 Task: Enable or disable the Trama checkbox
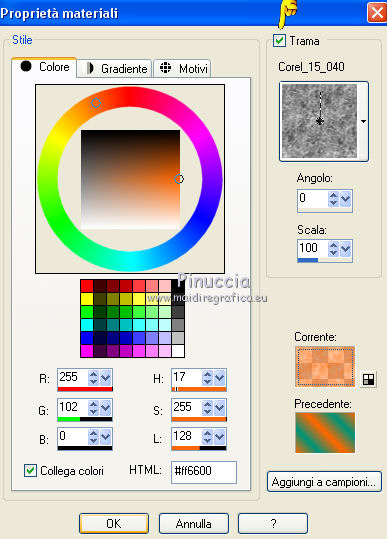pyautogui.click(x=279, y=41)
